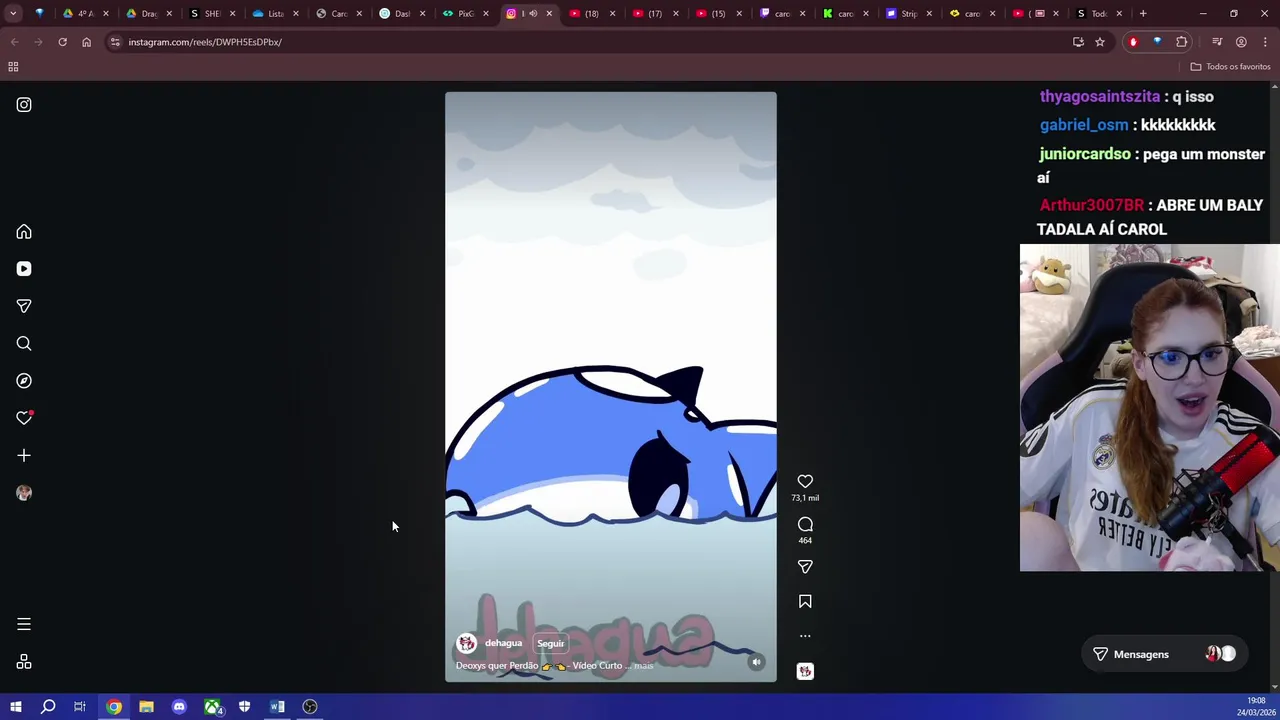Open the profile avatar in the Instagram sidebar
The height and width of the screenshot is (720, 1280).
tap(24, 493)
